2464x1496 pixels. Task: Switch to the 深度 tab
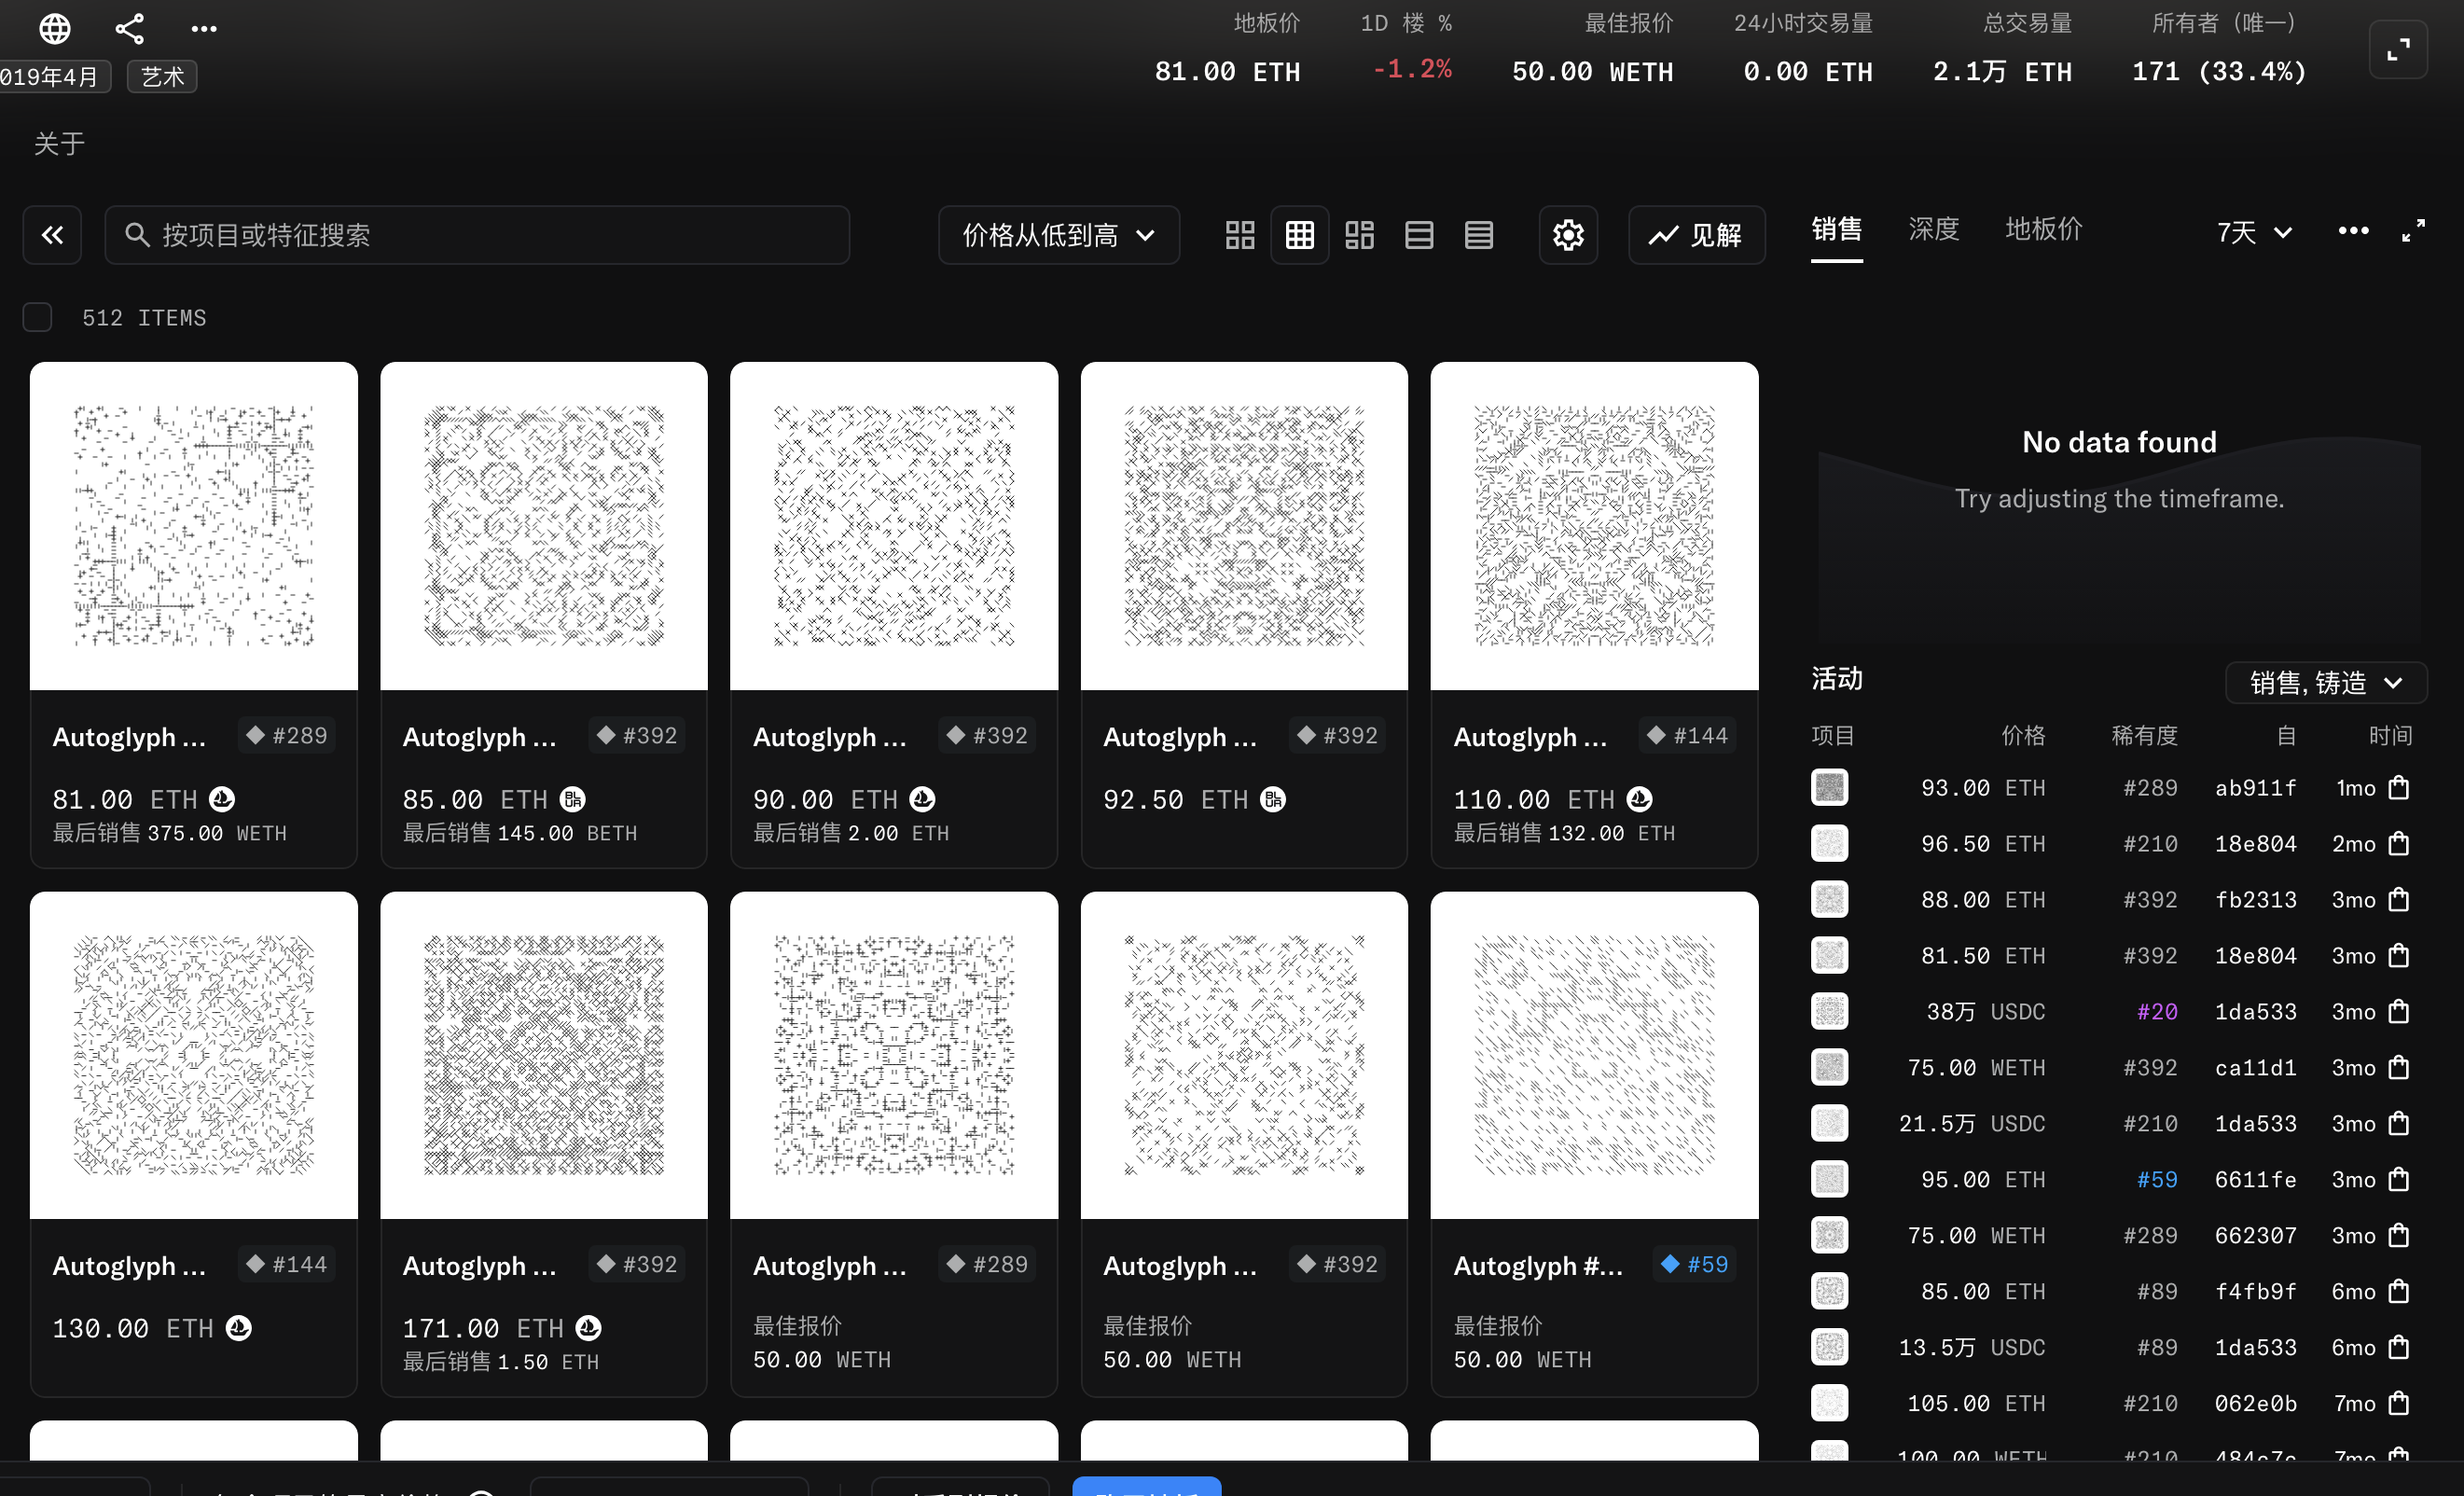[x=1933, y=229]
